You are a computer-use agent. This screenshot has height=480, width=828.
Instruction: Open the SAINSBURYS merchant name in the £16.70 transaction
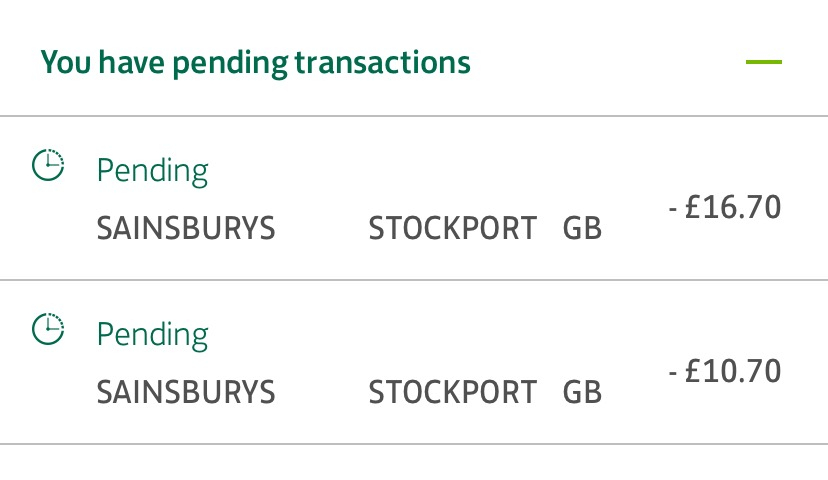click(x=186, y=228)
